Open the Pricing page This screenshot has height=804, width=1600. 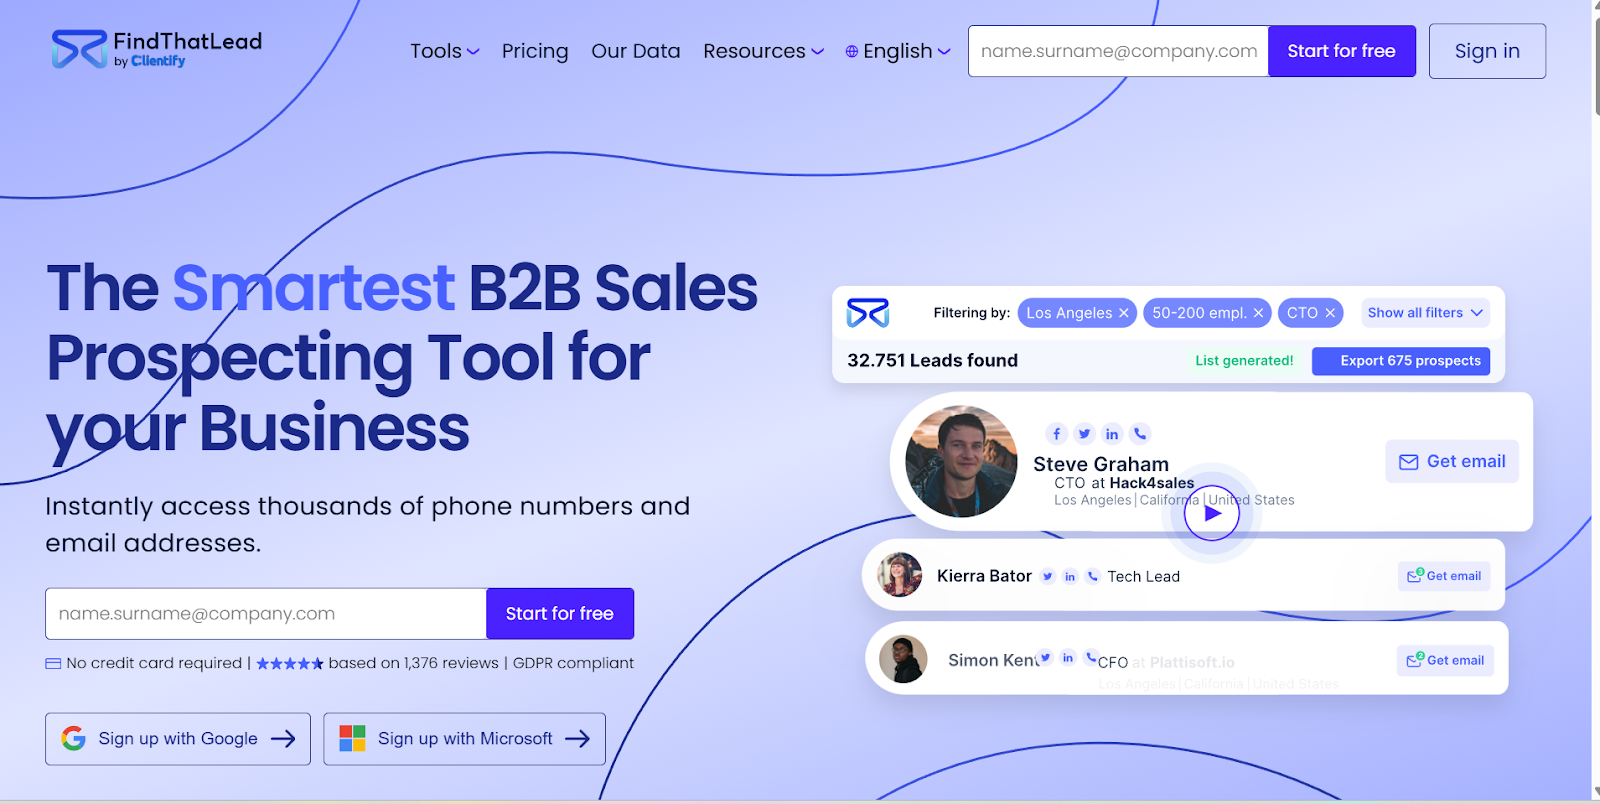pos(535,51)
